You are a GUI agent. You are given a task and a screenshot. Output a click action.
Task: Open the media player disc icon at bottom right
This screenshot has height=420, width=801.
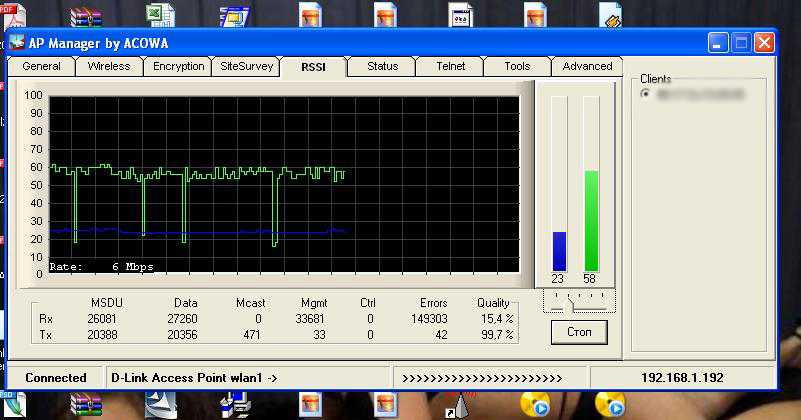point(610,405)
